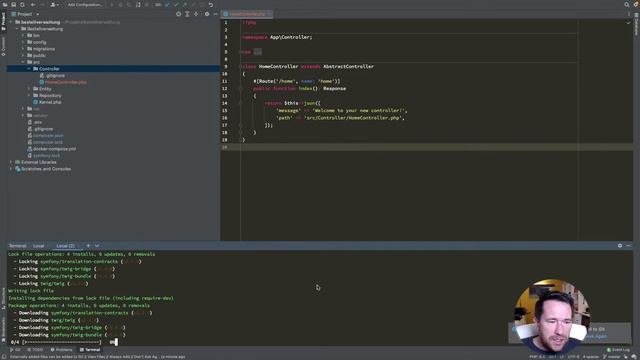Click the Open file toolbar icon
Viewport: 640px width, 360px height.
5,4
